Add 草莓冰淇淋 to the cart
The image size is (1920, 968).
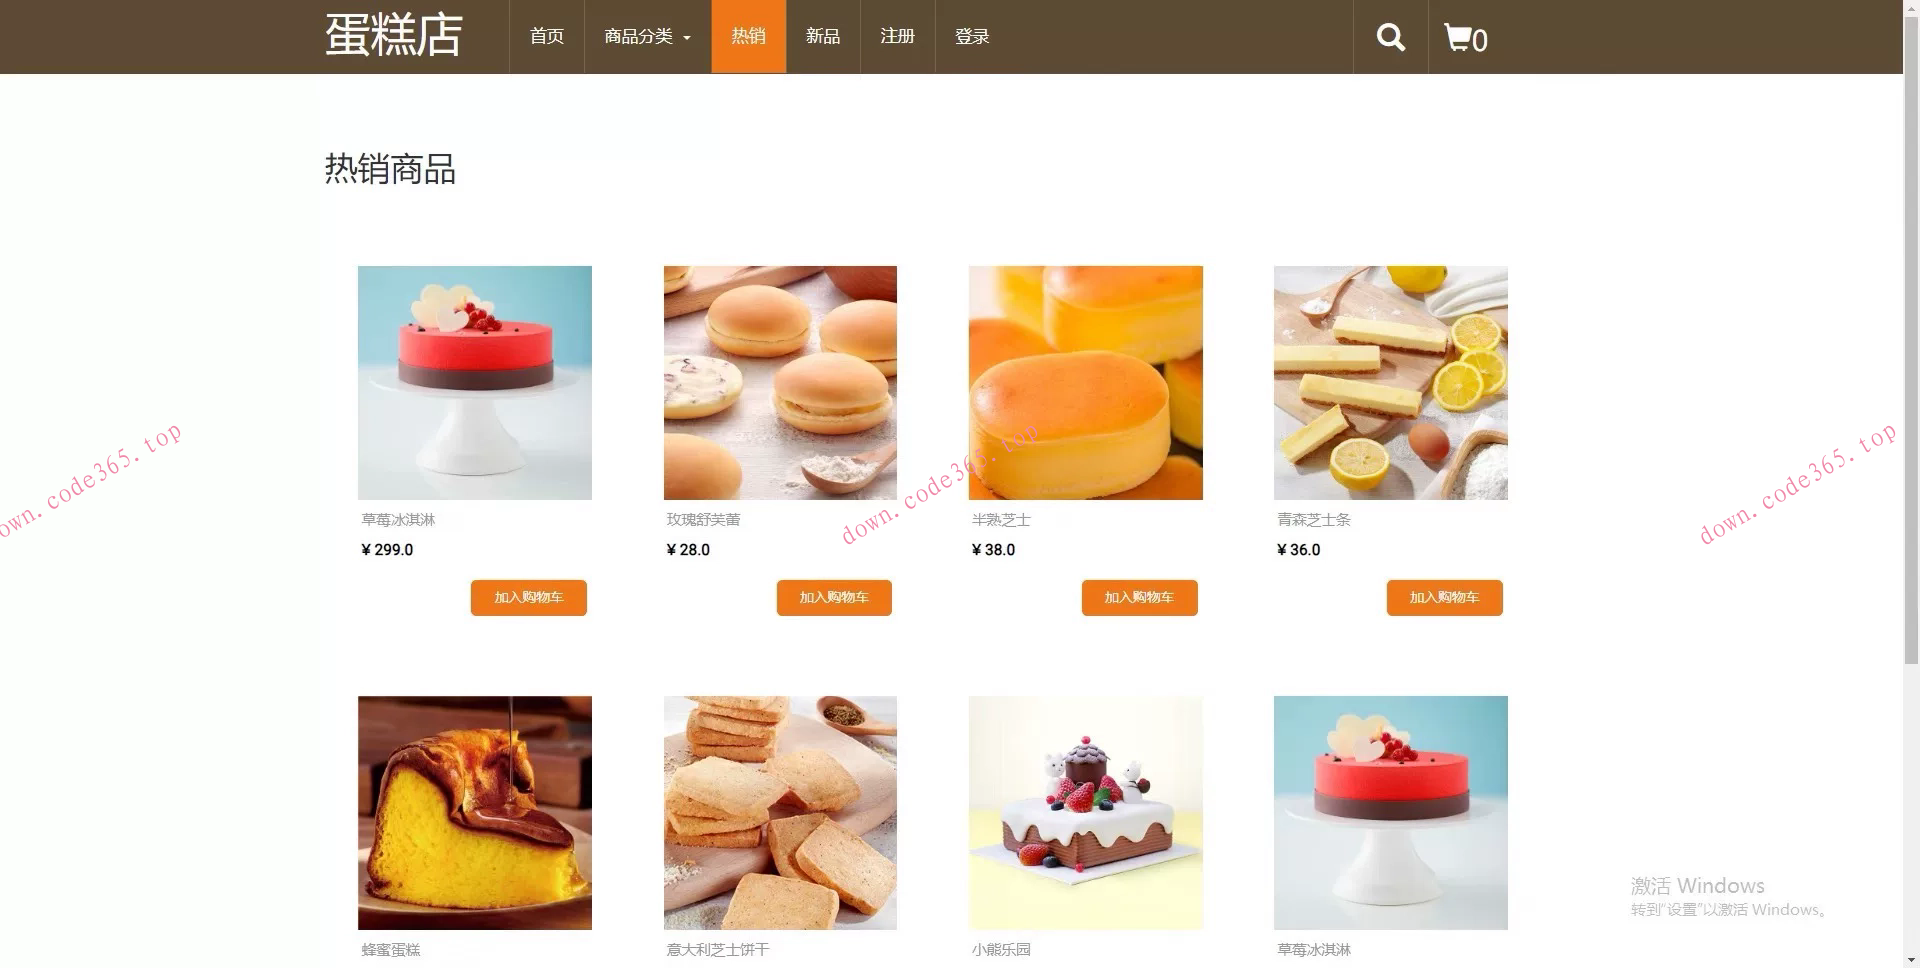pos(529,598)
